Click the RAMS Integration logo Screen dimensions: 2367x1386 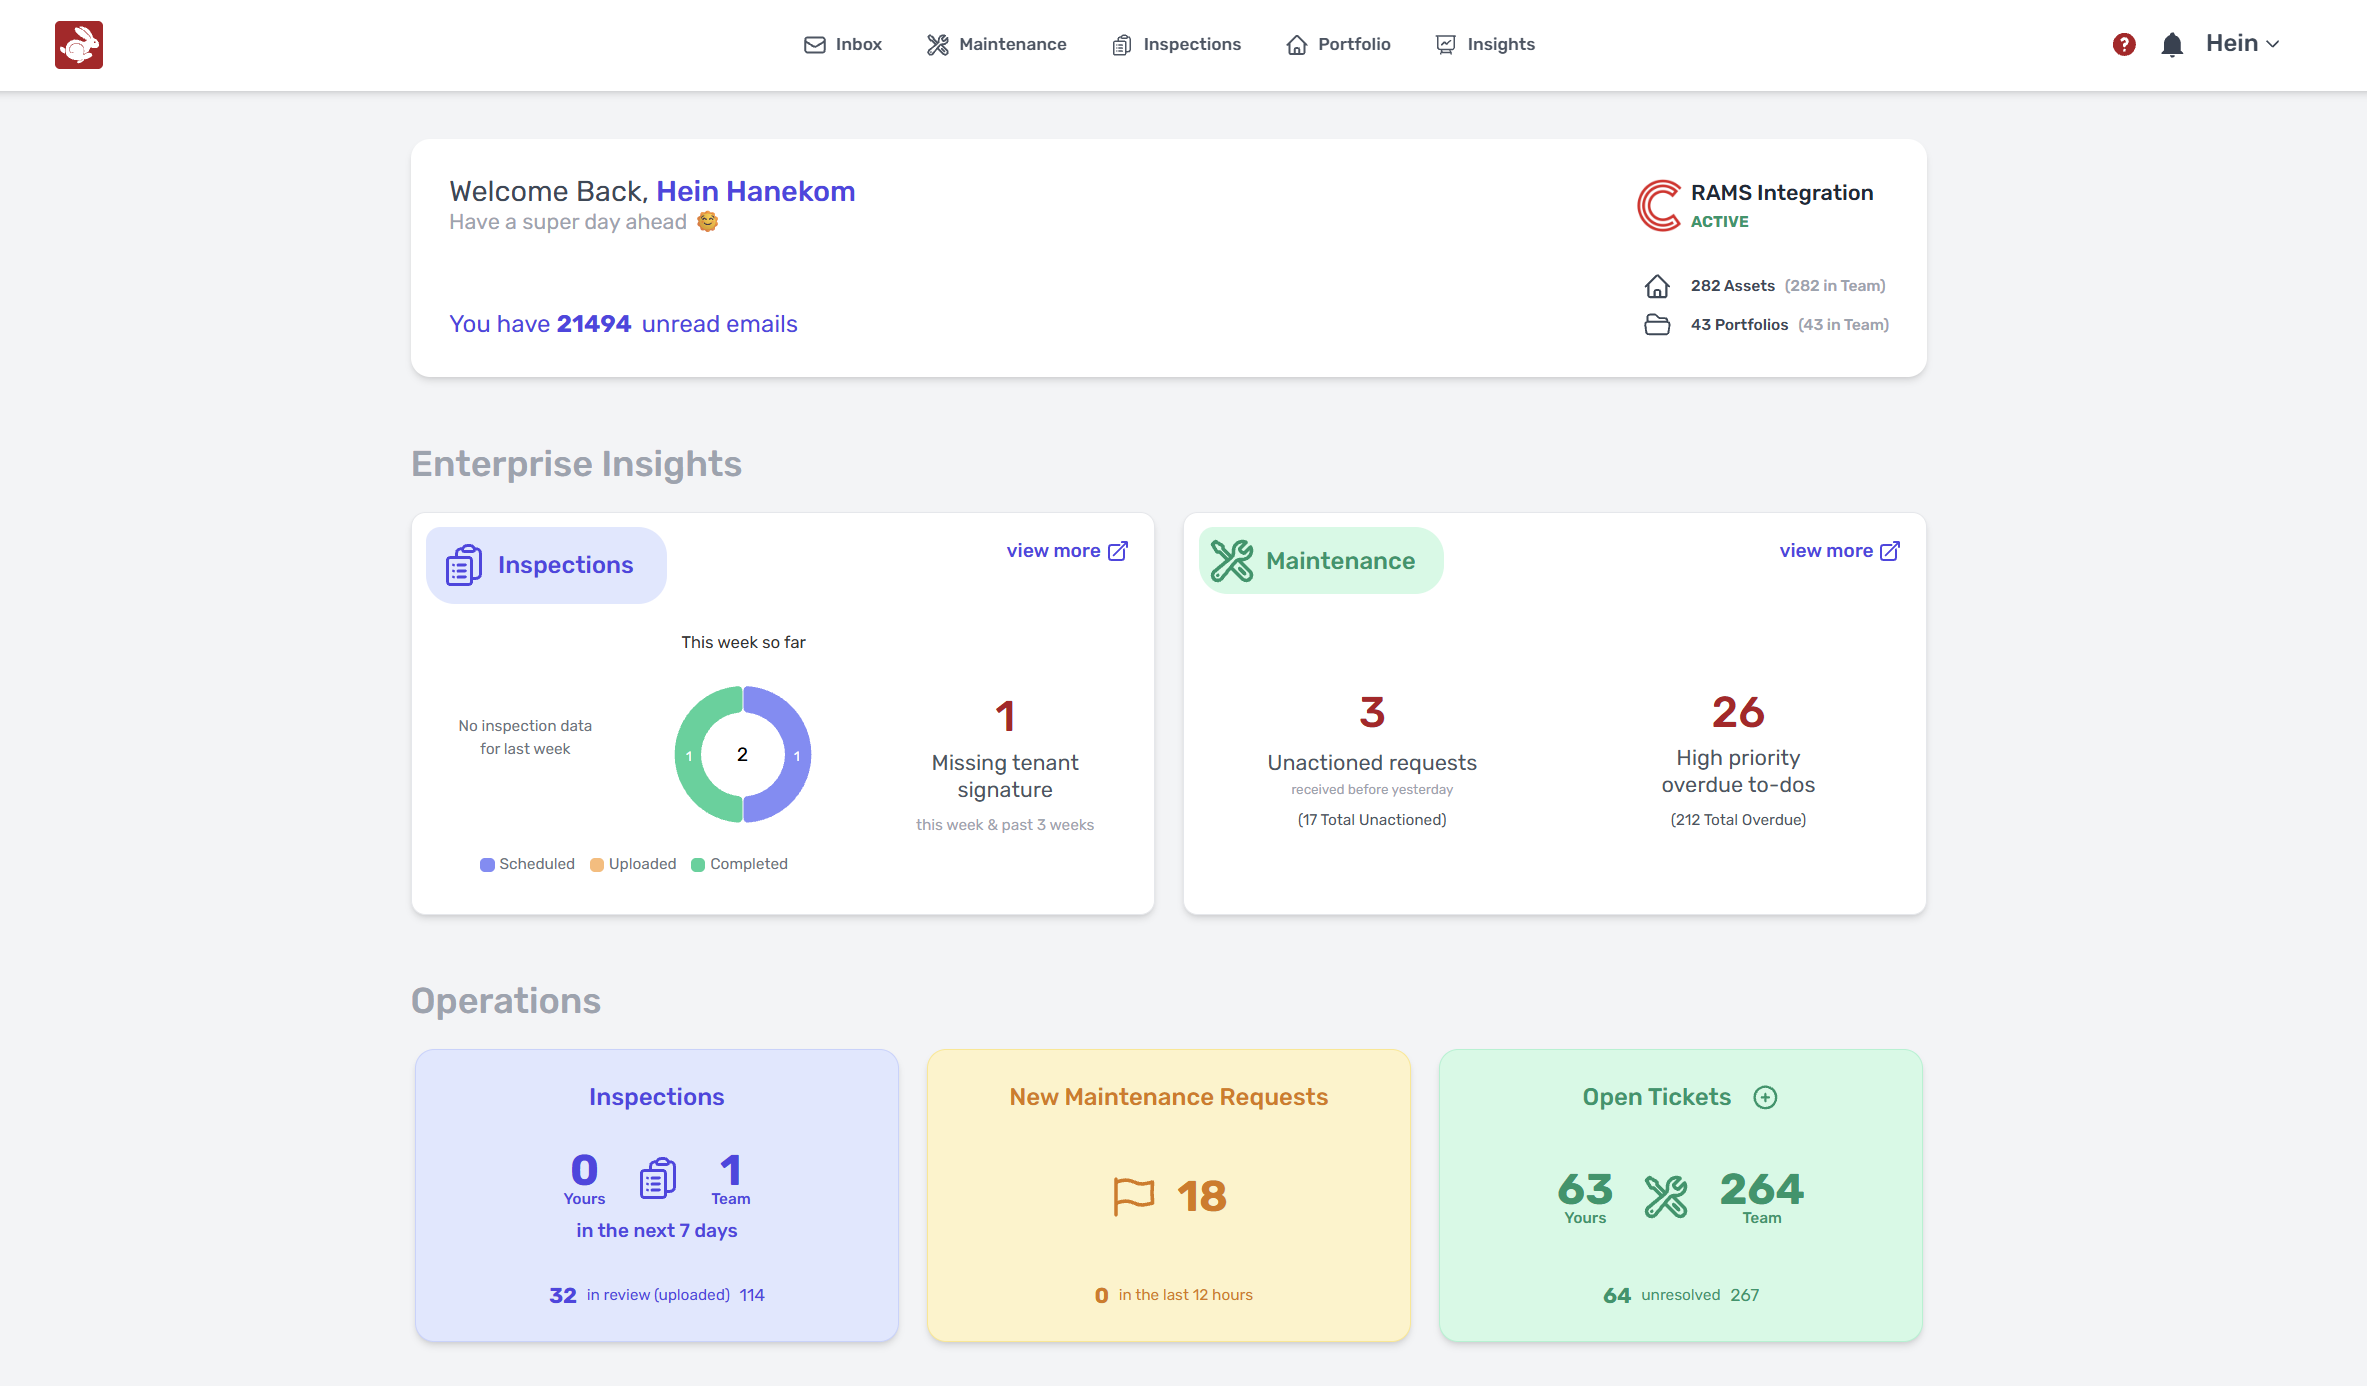pyautogui.click(x=1658, y=205)
